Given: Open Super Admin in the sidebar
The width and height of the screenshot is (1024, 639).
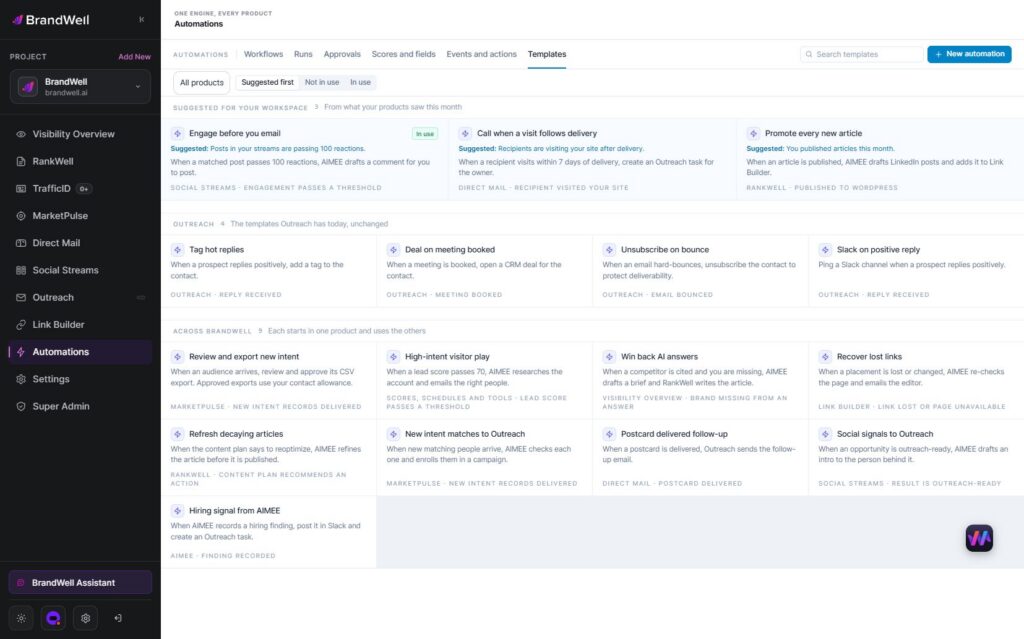Looking at the screenshot, I should [x=80, y=406].
